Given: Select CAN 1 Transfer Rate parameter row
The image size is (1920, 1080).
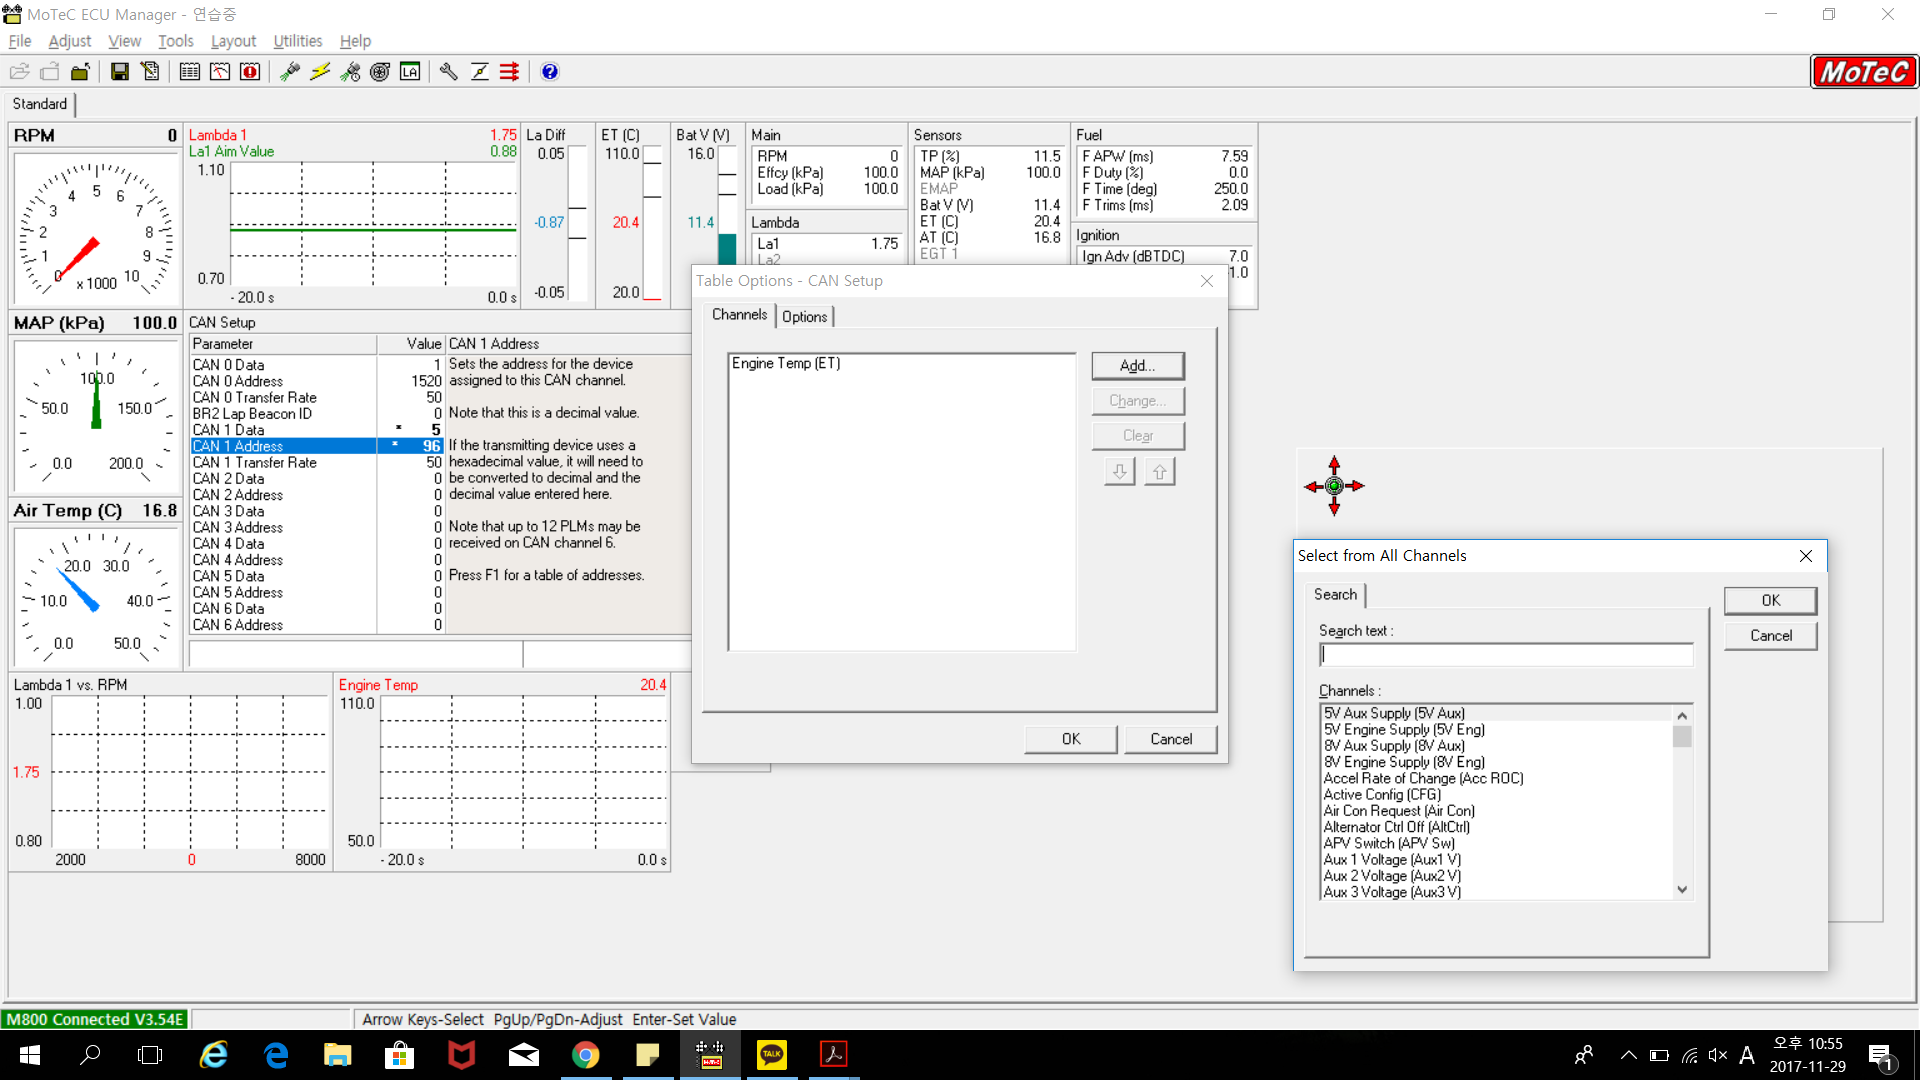Looking at the screenshot, I should (x=317, y=463).
